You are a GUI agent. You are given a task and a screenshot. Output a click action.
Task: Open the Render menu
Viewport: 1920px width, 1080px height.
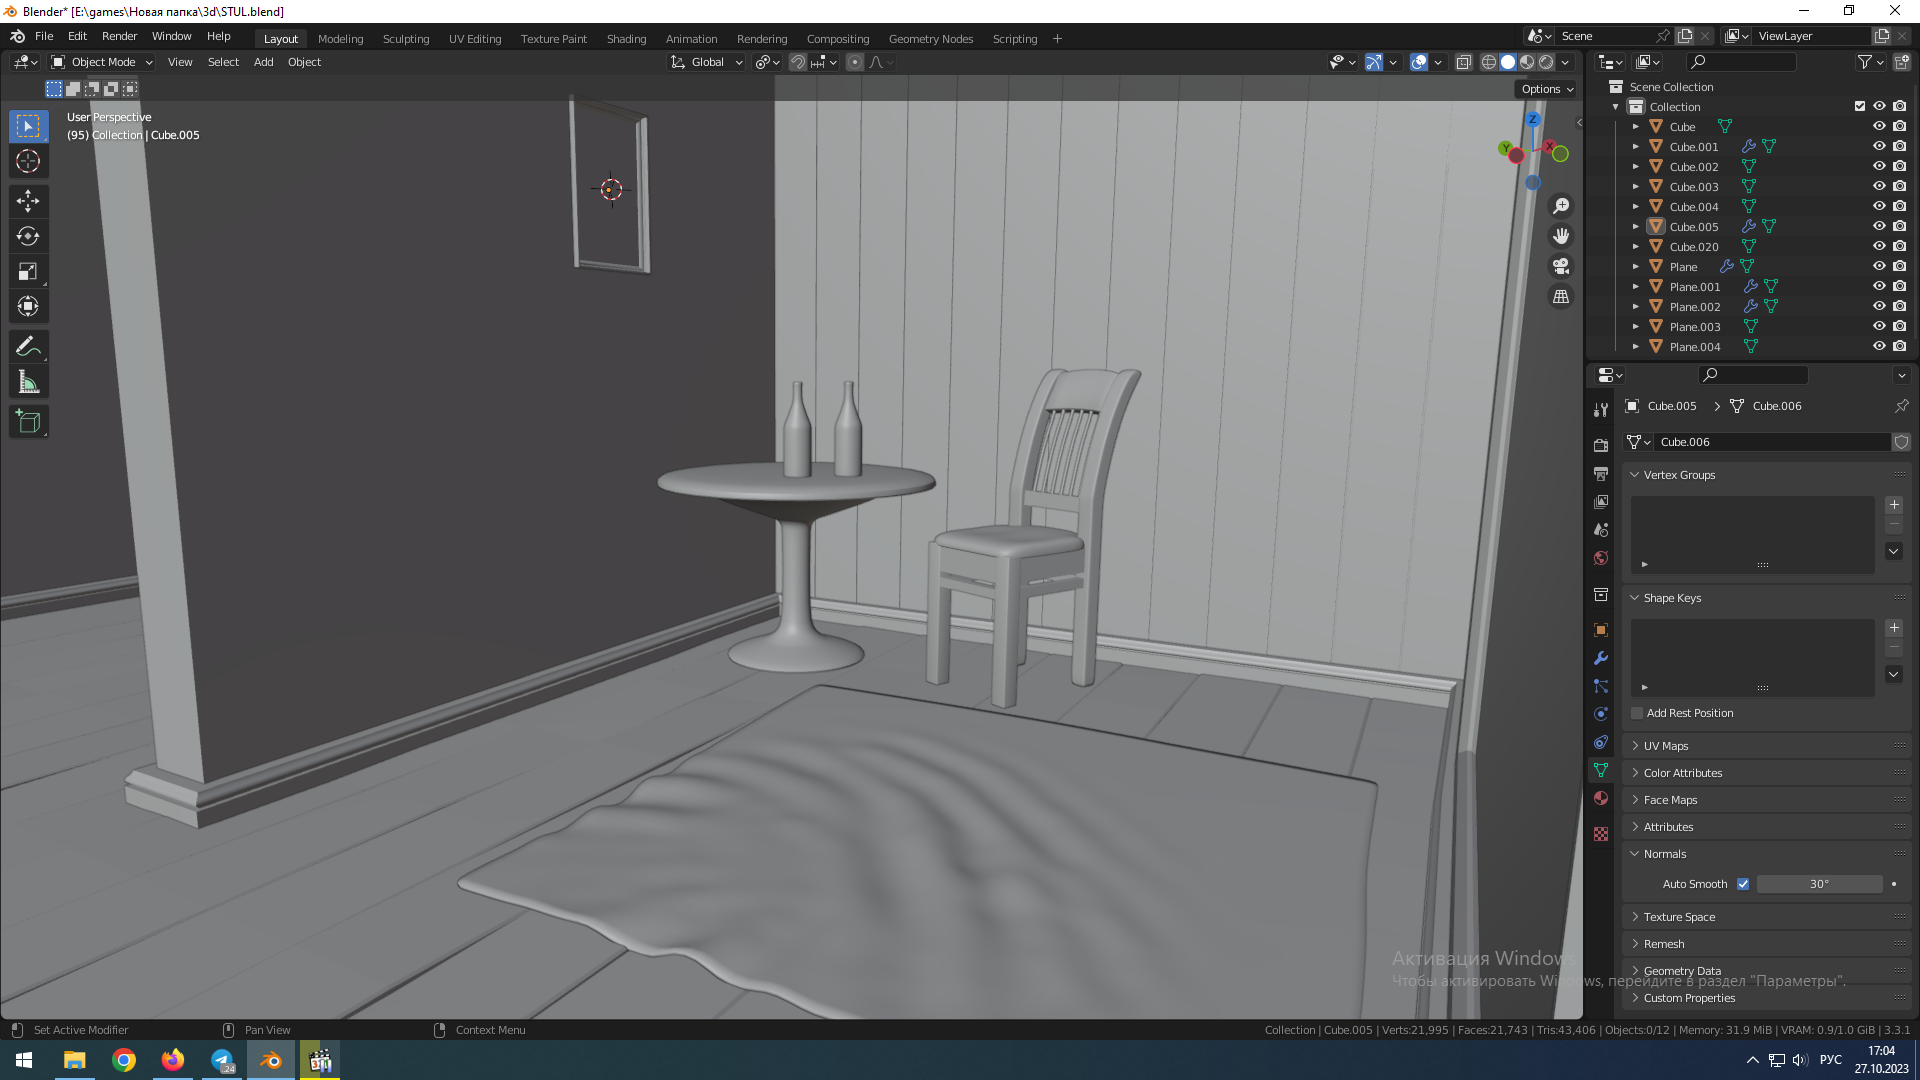(119, 36)
